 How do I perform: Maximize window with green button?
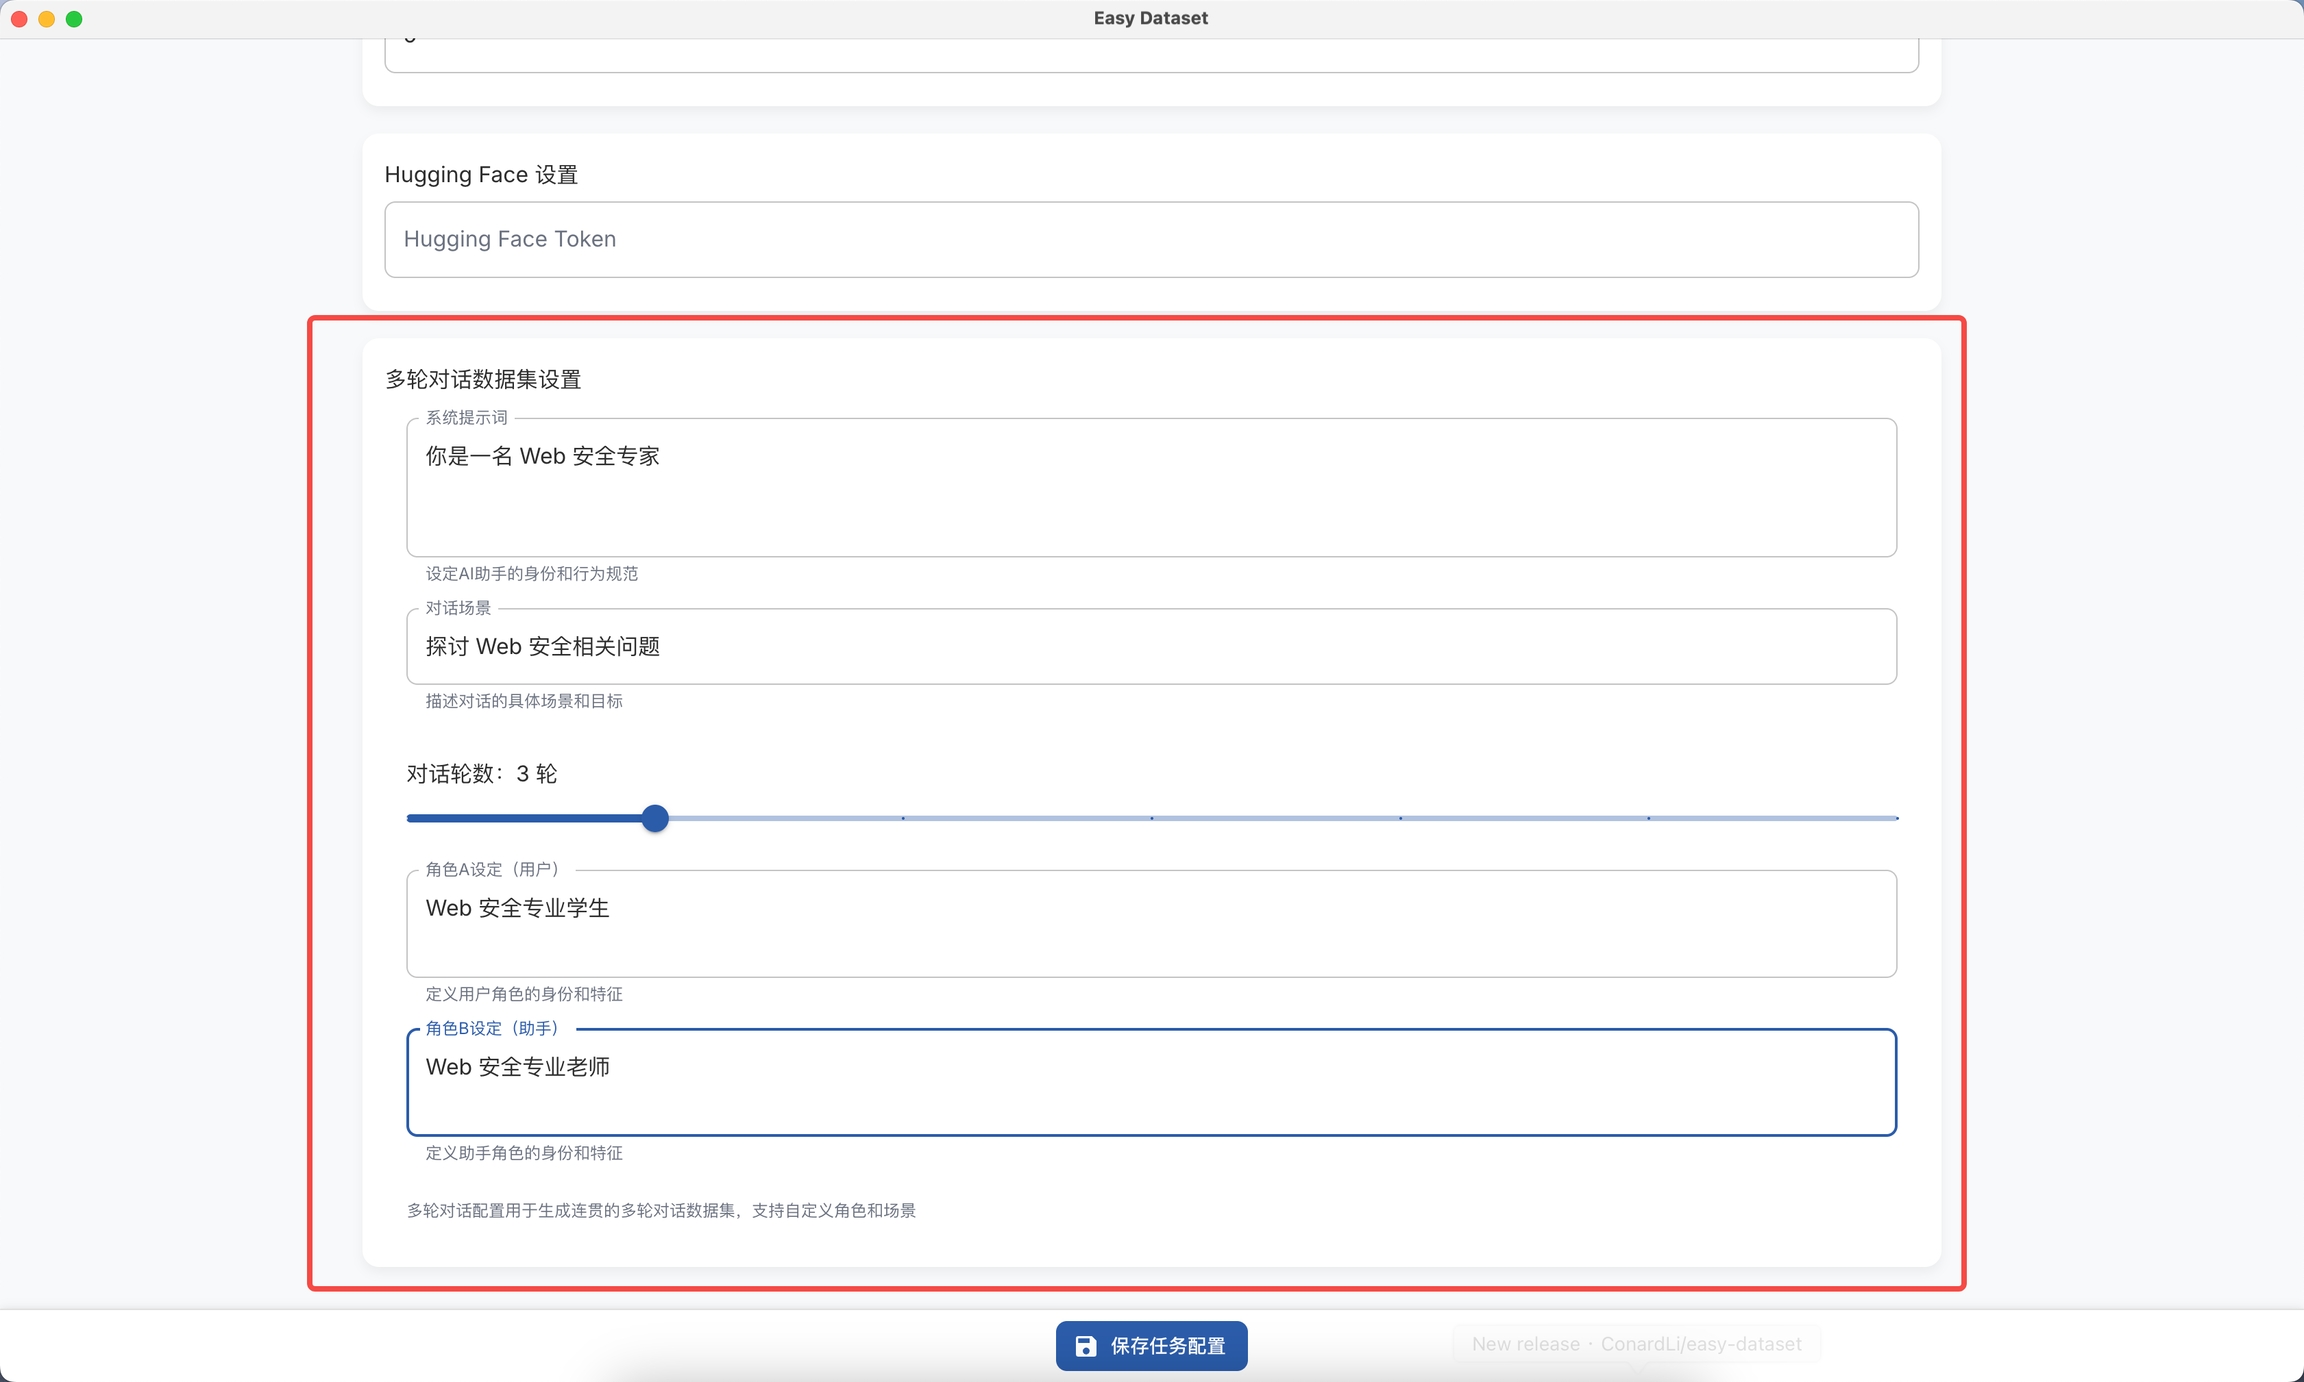point(74,19)
